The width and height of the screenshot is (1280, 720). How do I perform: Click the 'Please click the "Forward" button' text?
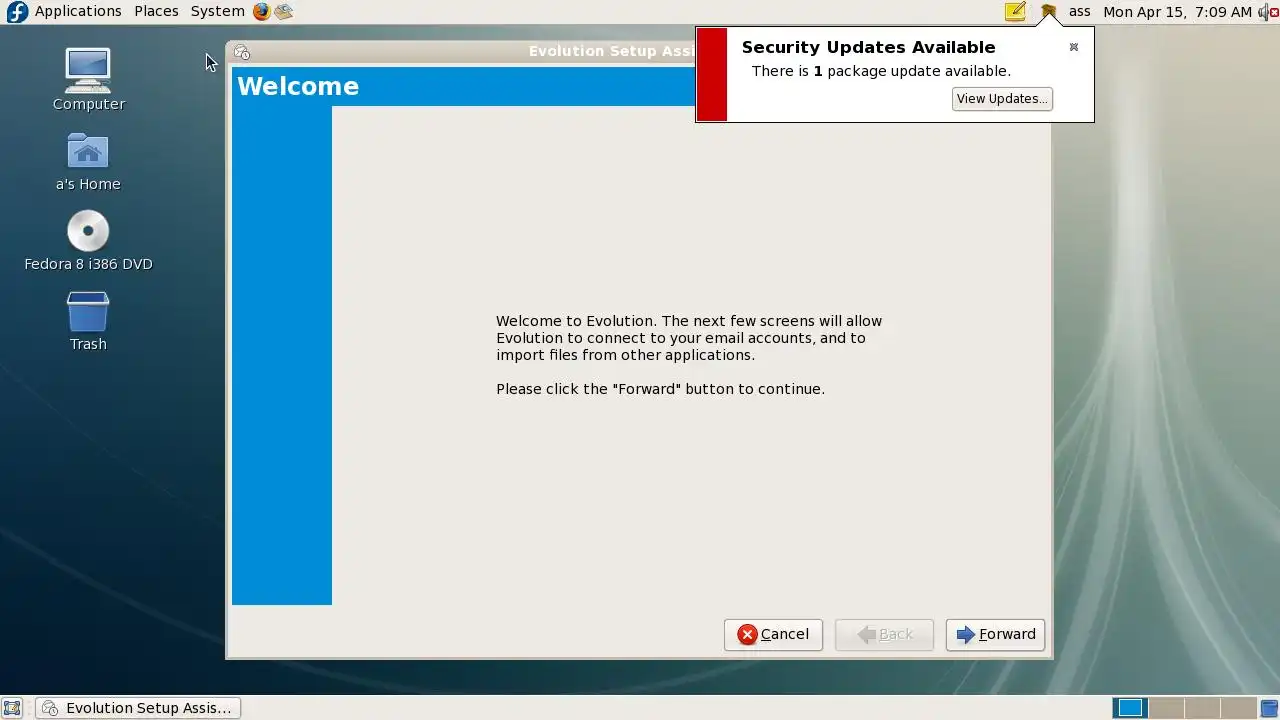pyautogui.click(x=660, y=389)
